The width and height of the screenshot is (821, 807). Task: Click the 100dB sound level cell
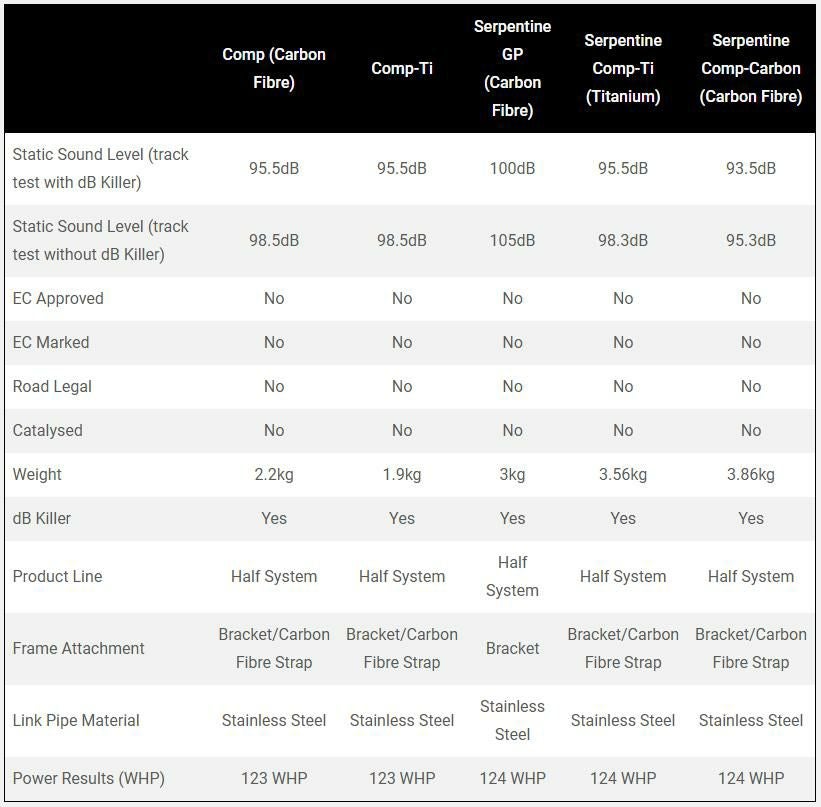pos(512,168)
